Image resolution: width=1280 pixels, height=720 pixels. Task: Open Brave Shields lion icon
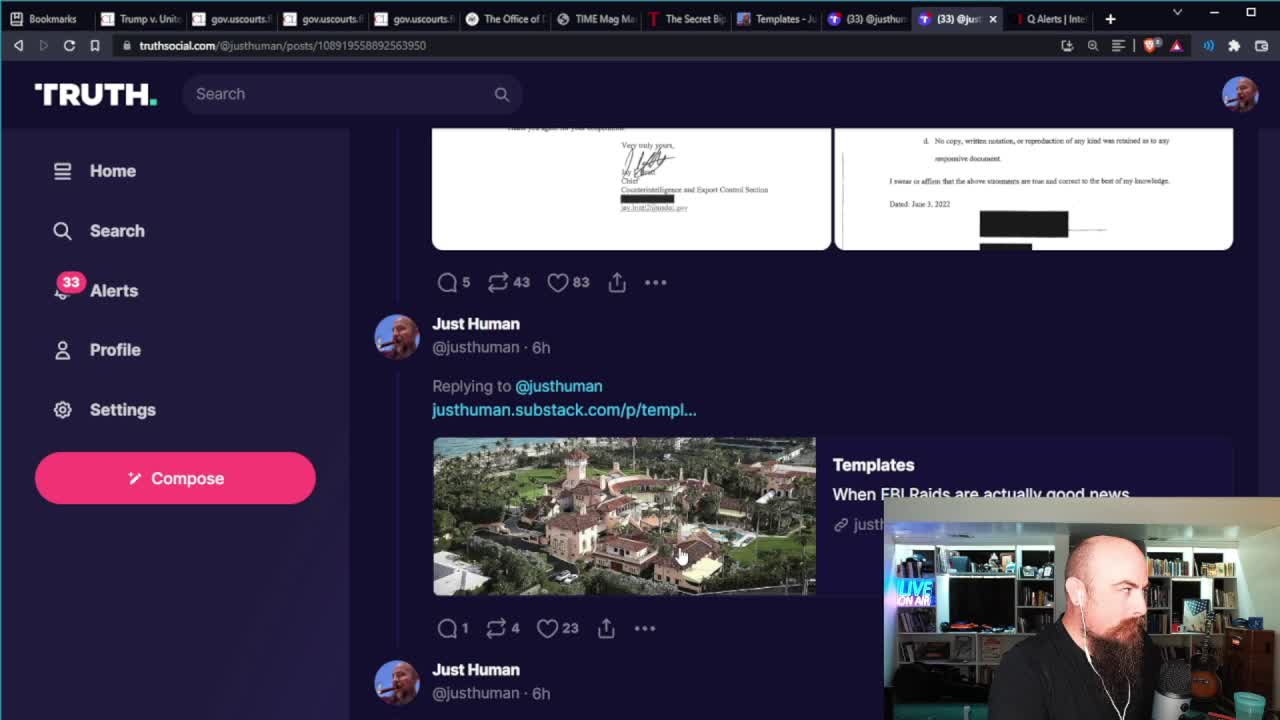[x=1151, y=45]
